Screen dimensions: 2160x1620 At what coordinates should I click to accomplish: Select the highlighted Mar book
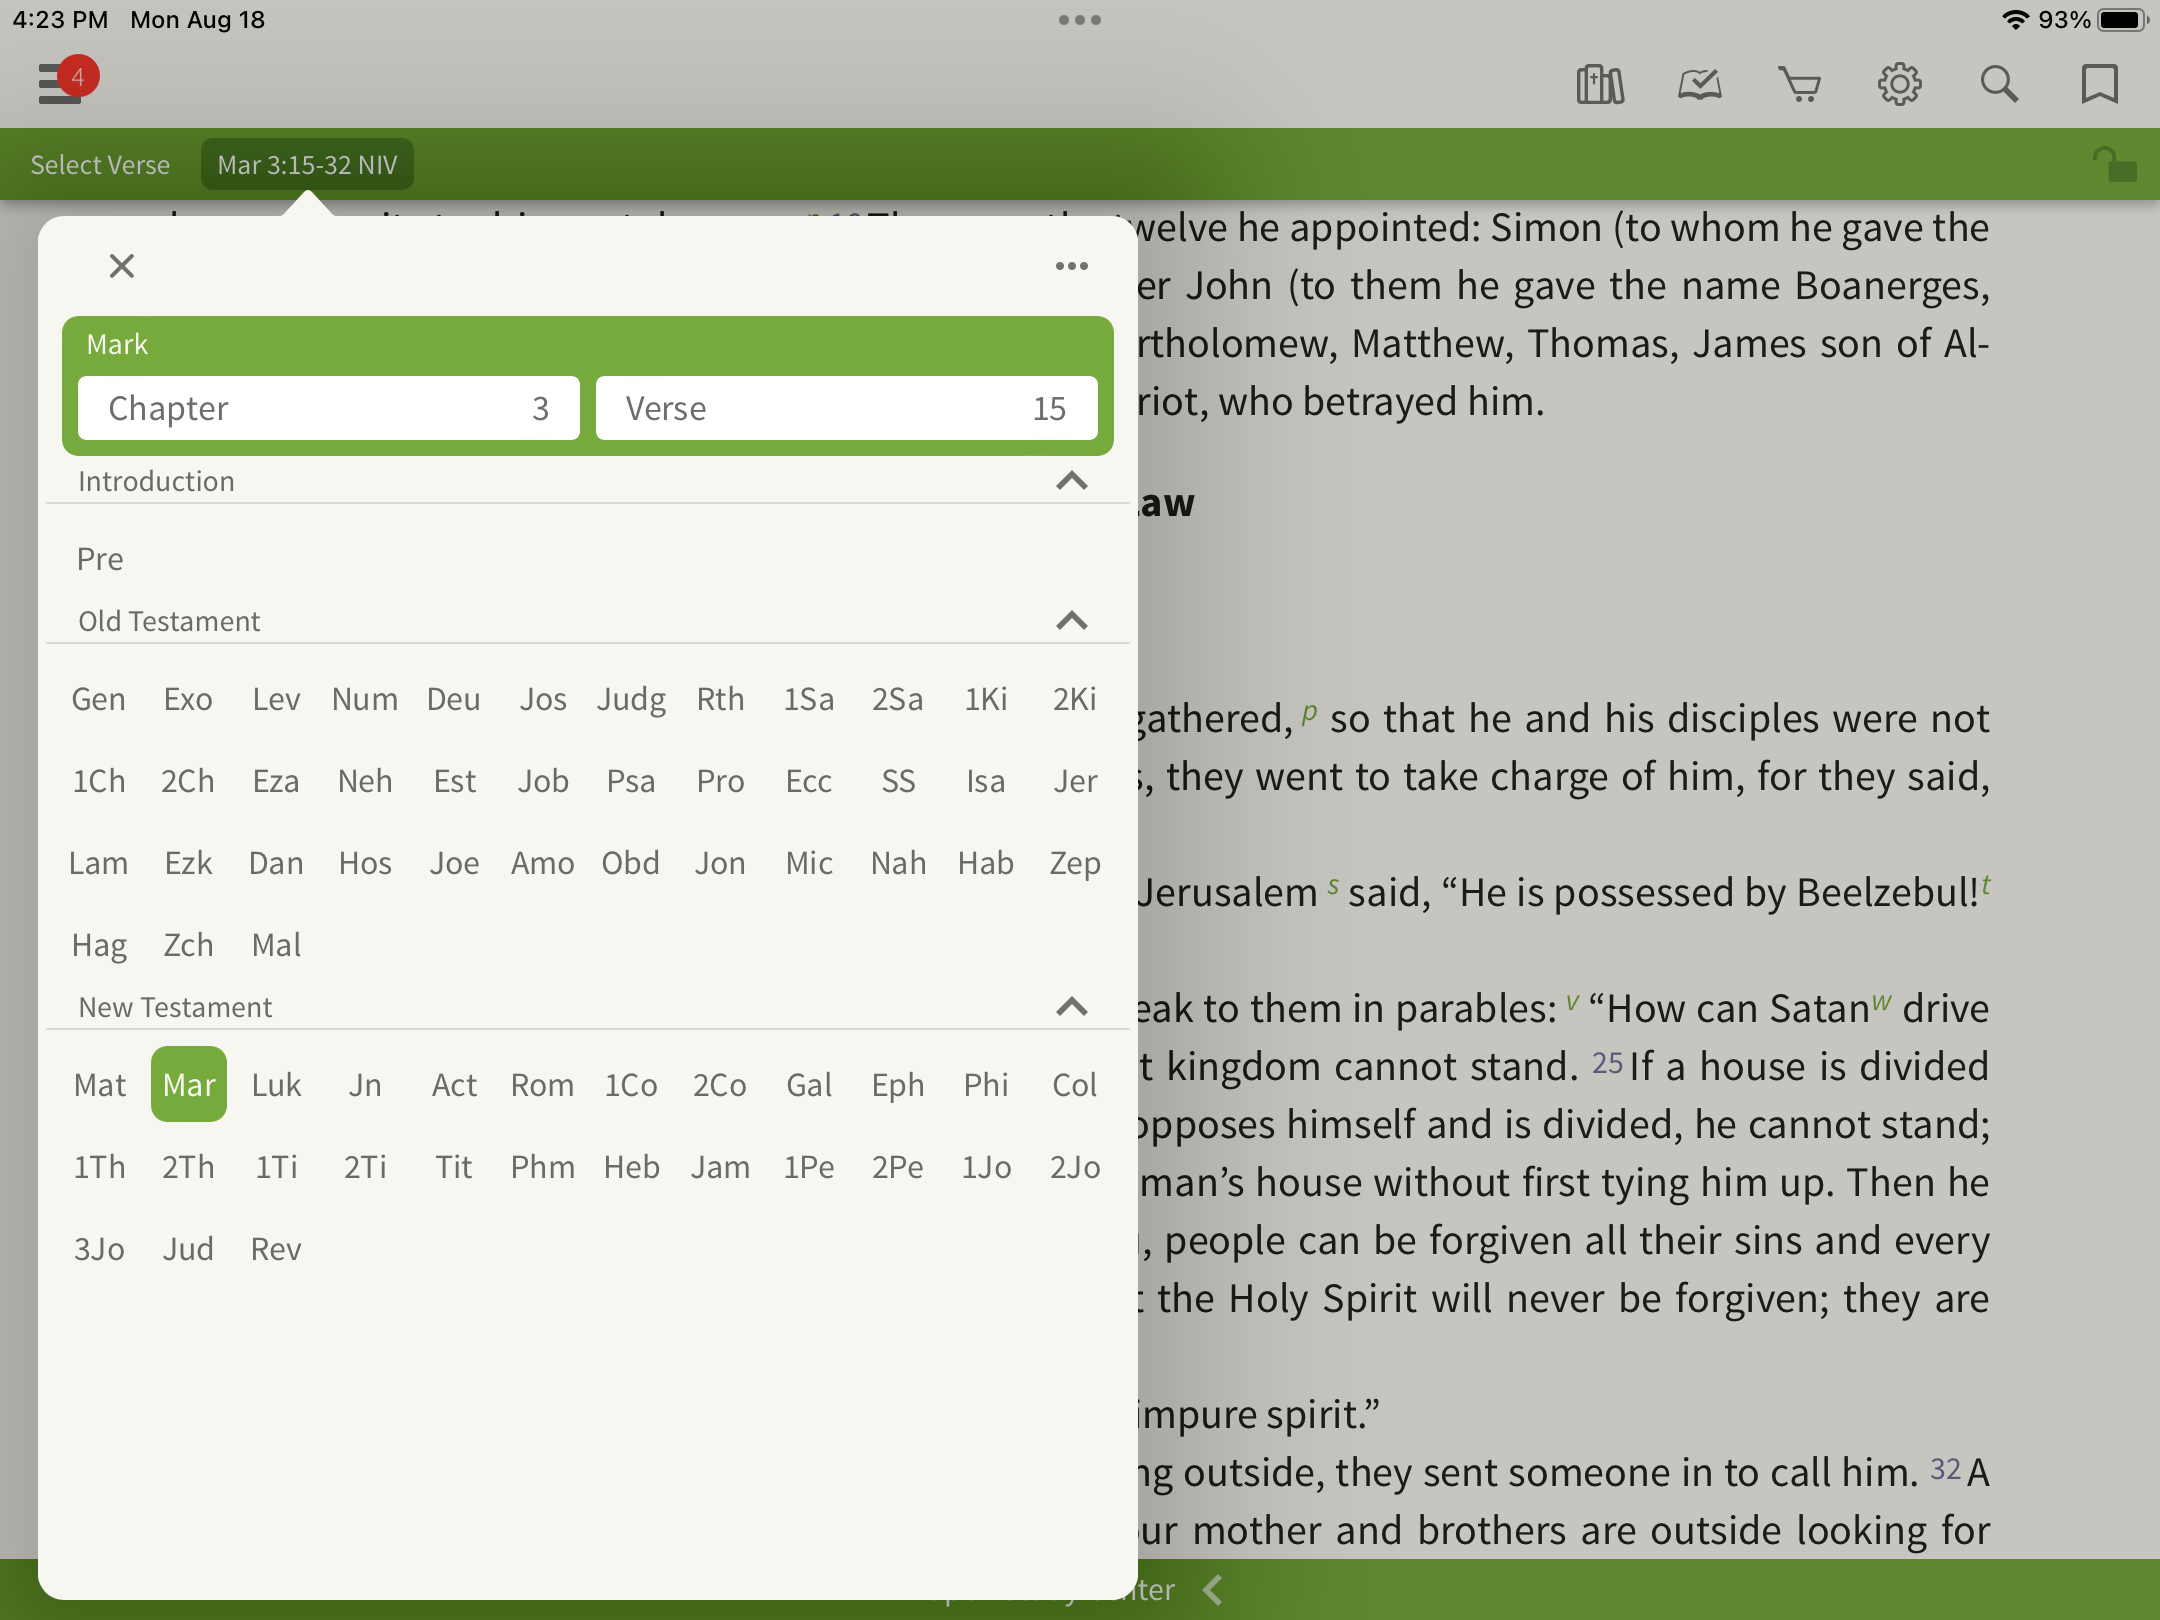189,1084
